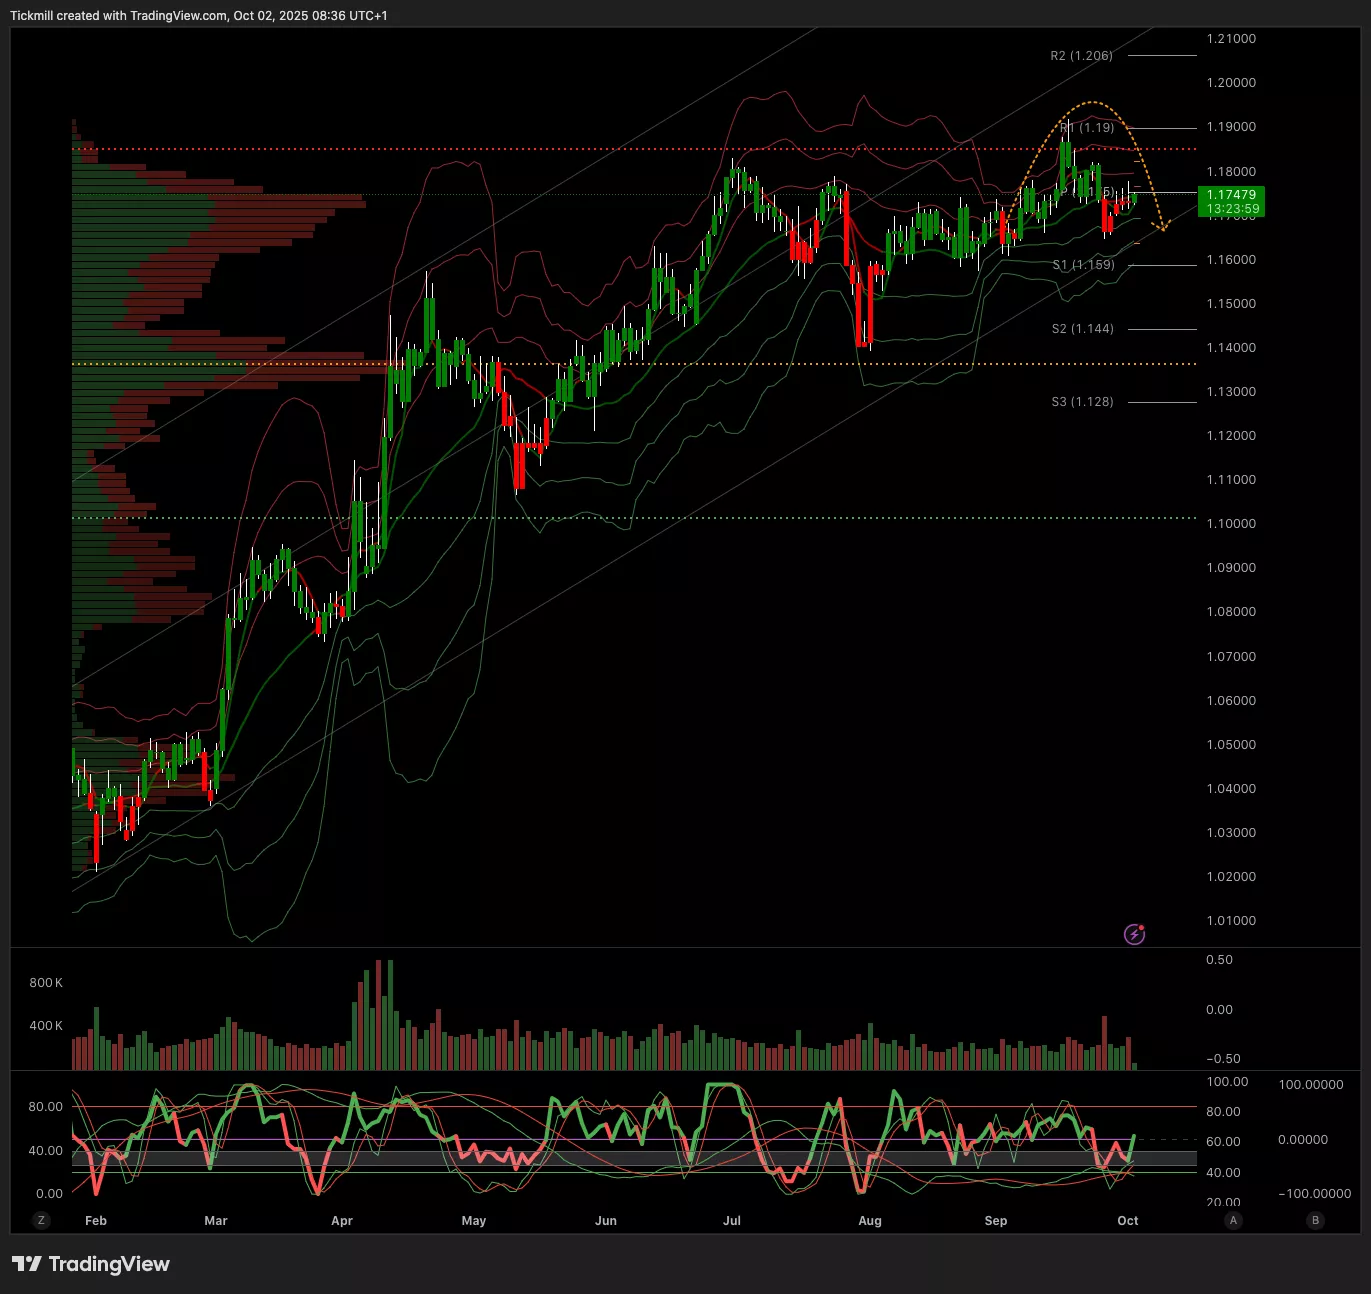Click the TradingView logo

pos(91,1264)
